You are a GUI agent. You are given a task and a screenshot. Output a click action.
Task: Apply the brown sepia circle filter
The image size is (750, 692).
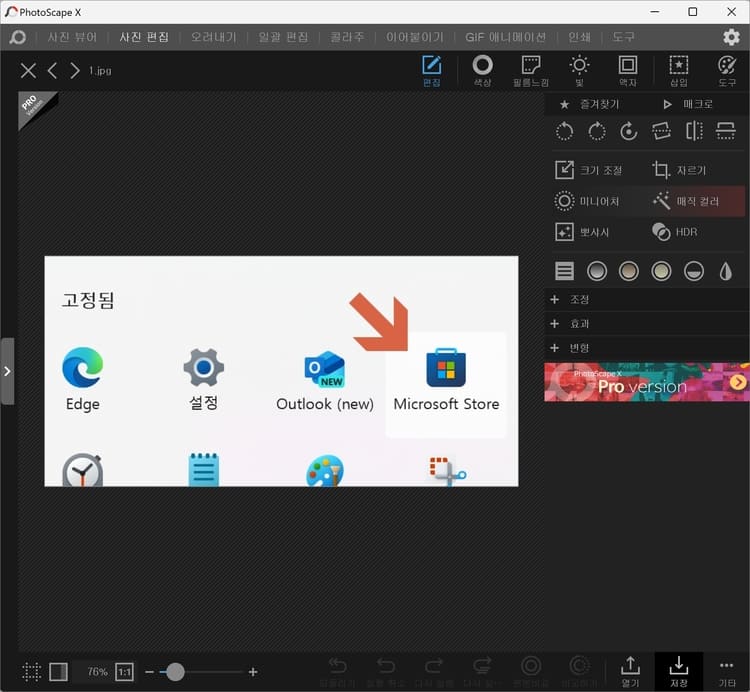(x=629, y=271)
